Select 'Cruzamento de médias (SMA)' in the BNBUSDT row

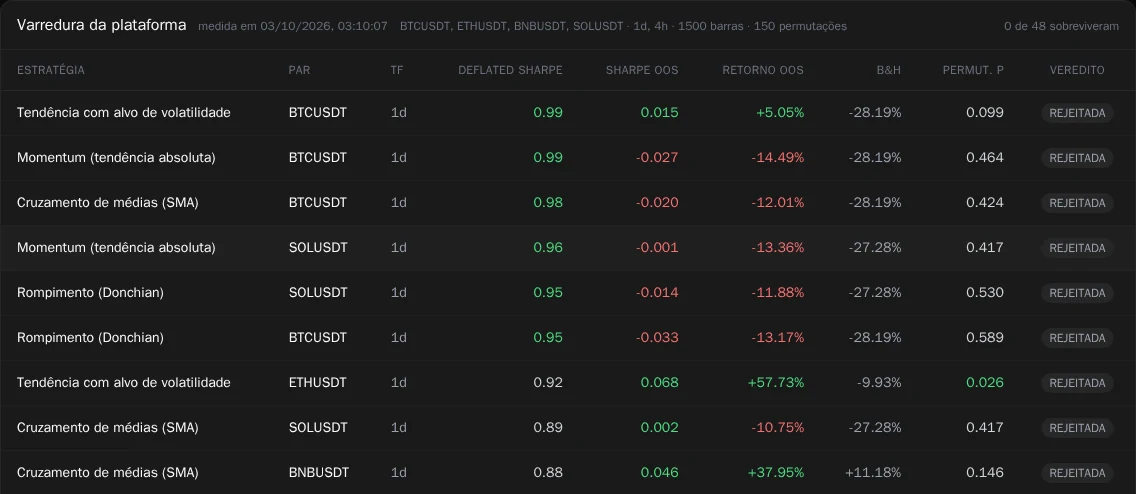[107, 472]
